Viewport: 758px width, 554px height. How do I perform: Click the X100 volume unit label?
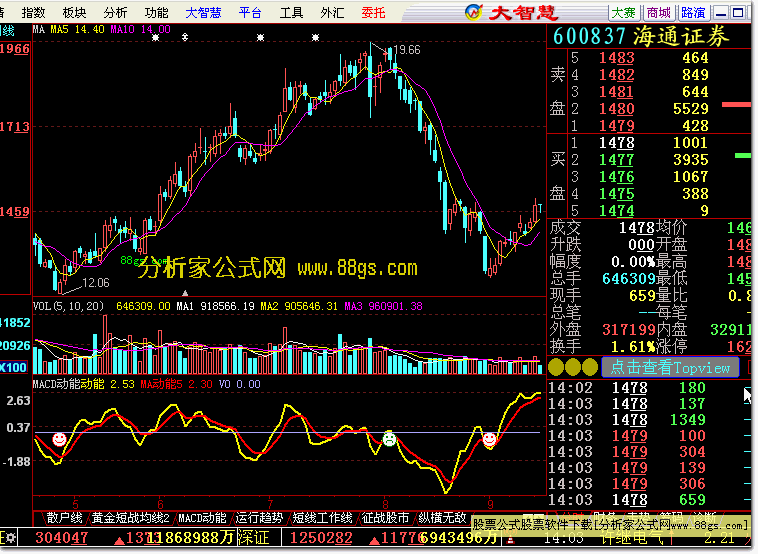click(x=13, y=367)
